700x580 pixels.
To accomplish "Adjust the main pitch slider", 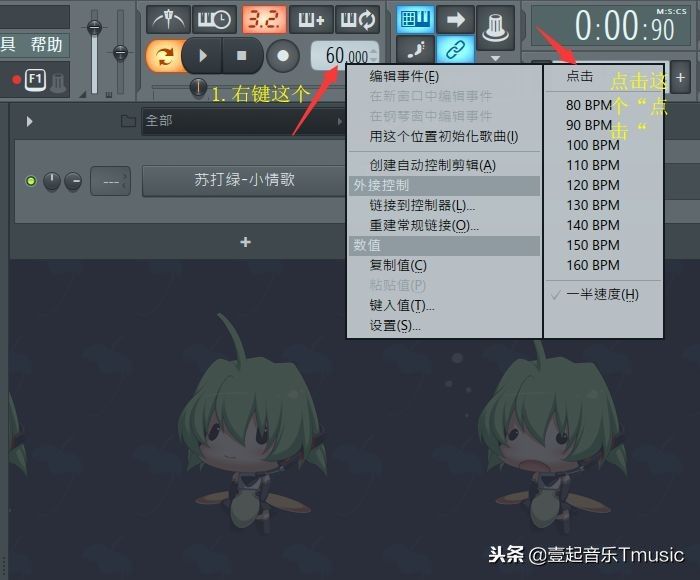I will (121, 53).
